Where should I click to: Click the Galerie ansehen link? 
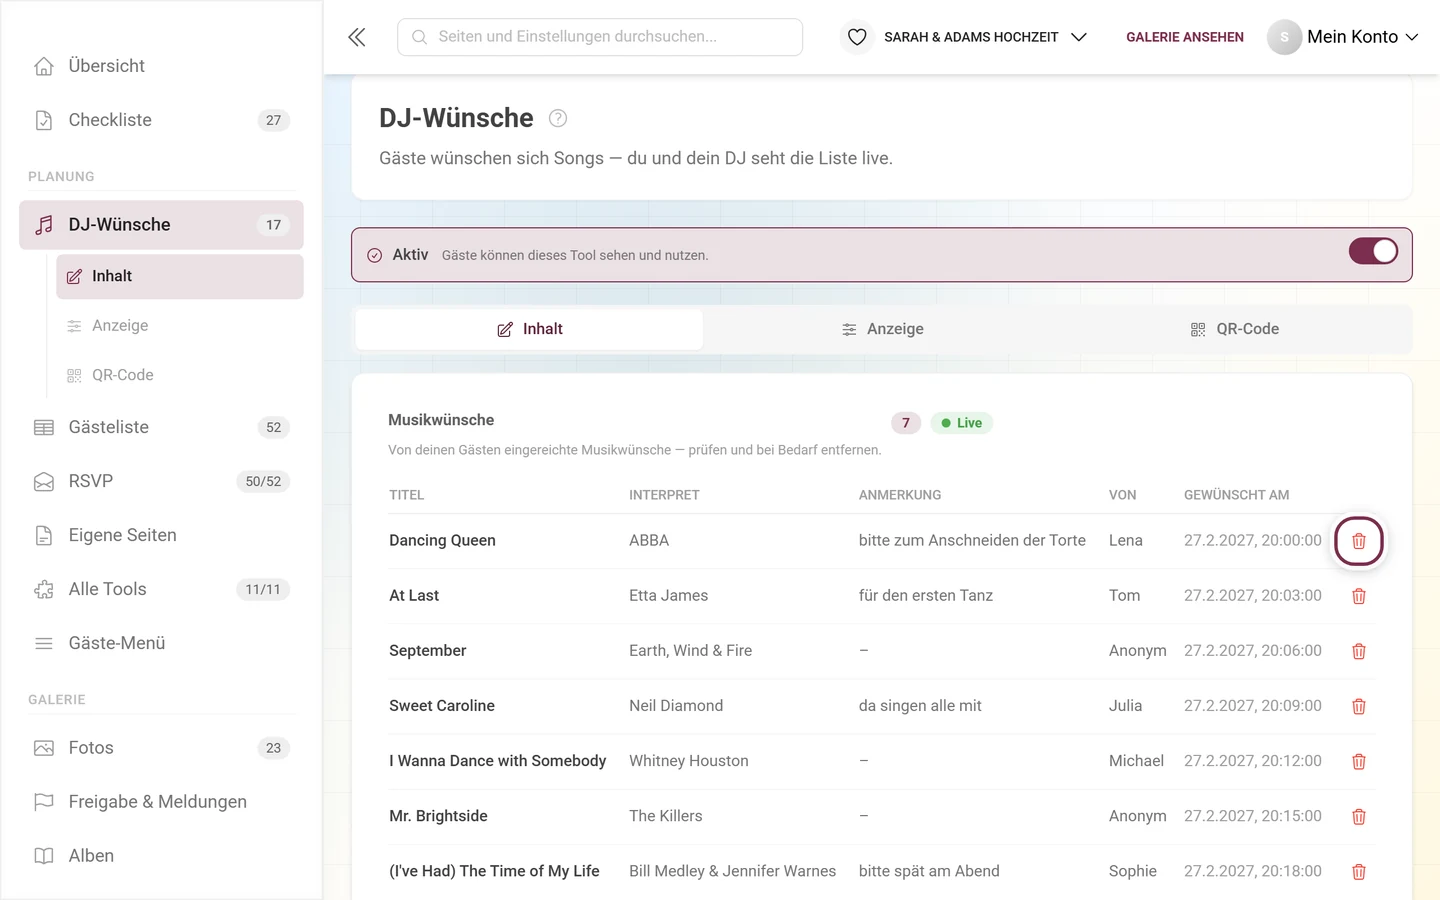point(1185,37)
